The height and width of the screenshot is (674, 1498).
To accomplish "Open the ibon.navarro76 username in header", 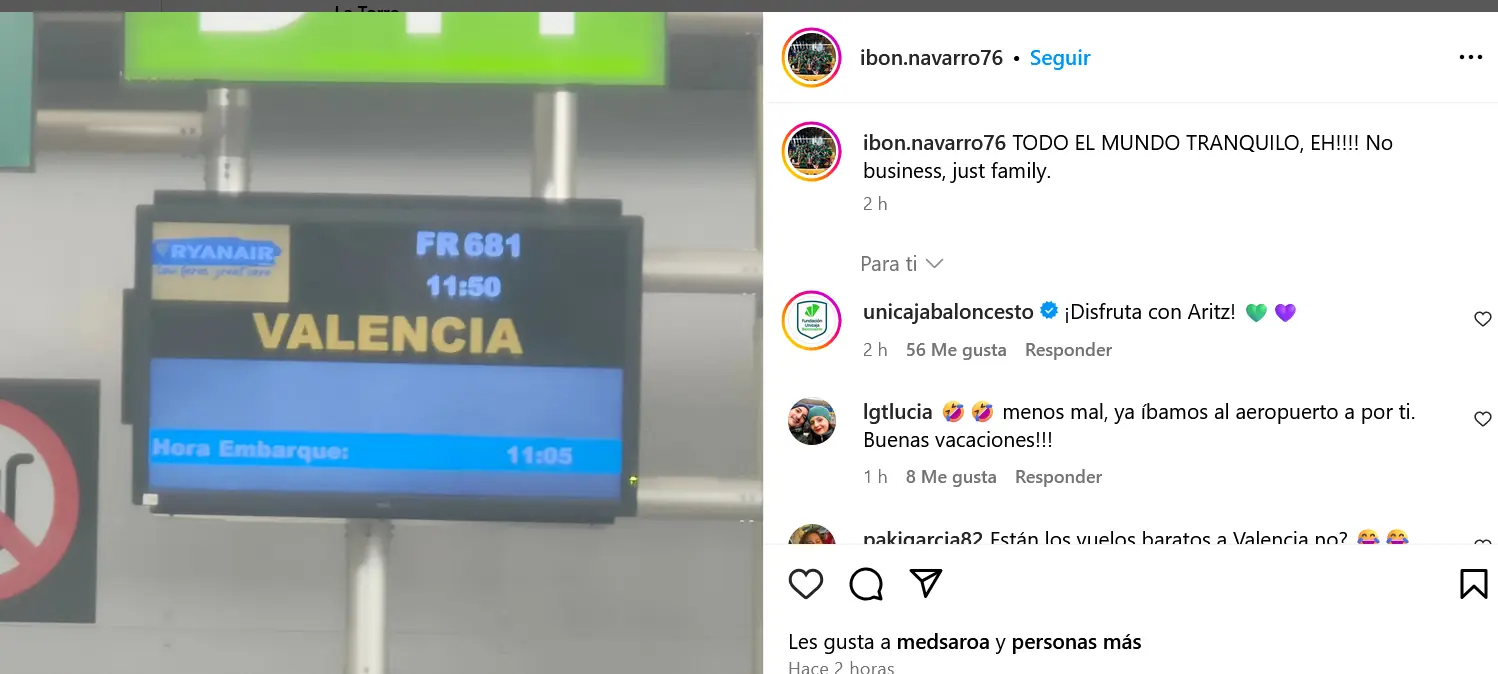I will (931, 58).
